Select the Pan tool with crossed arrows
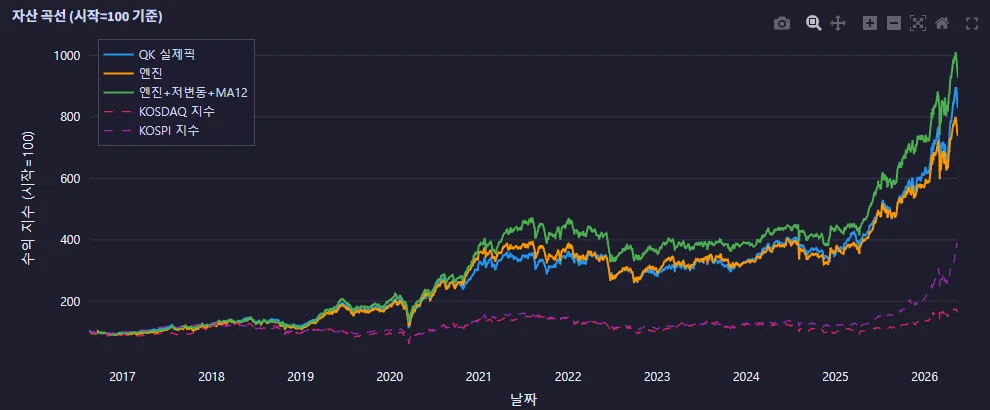Image resolution: width=990 pixels, height=410 pixels. [837, 23]
